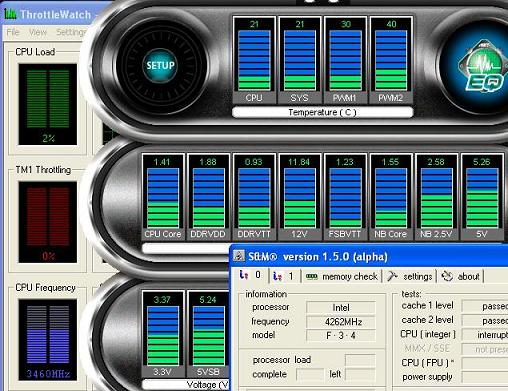
Task: Click the about tab icon
Action: click(447, 276)
